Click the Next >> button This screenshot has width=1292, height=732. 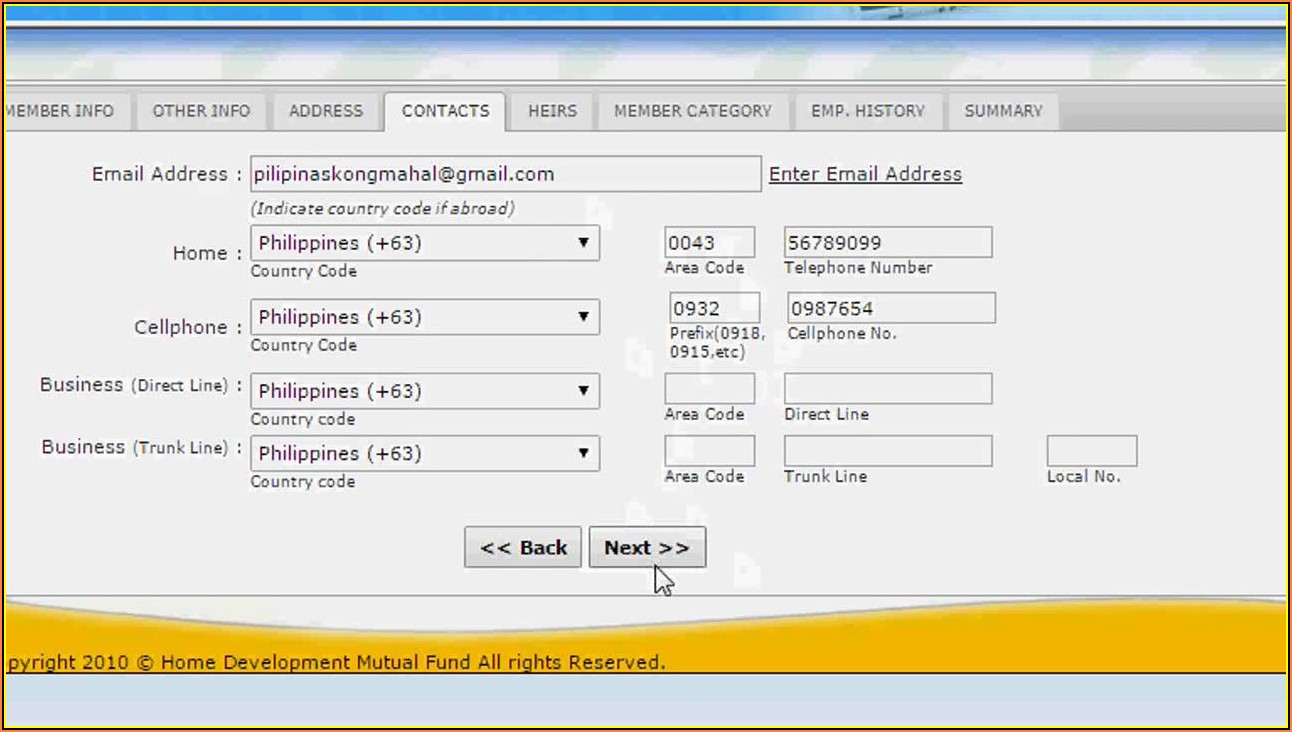(x=647, y=548)
